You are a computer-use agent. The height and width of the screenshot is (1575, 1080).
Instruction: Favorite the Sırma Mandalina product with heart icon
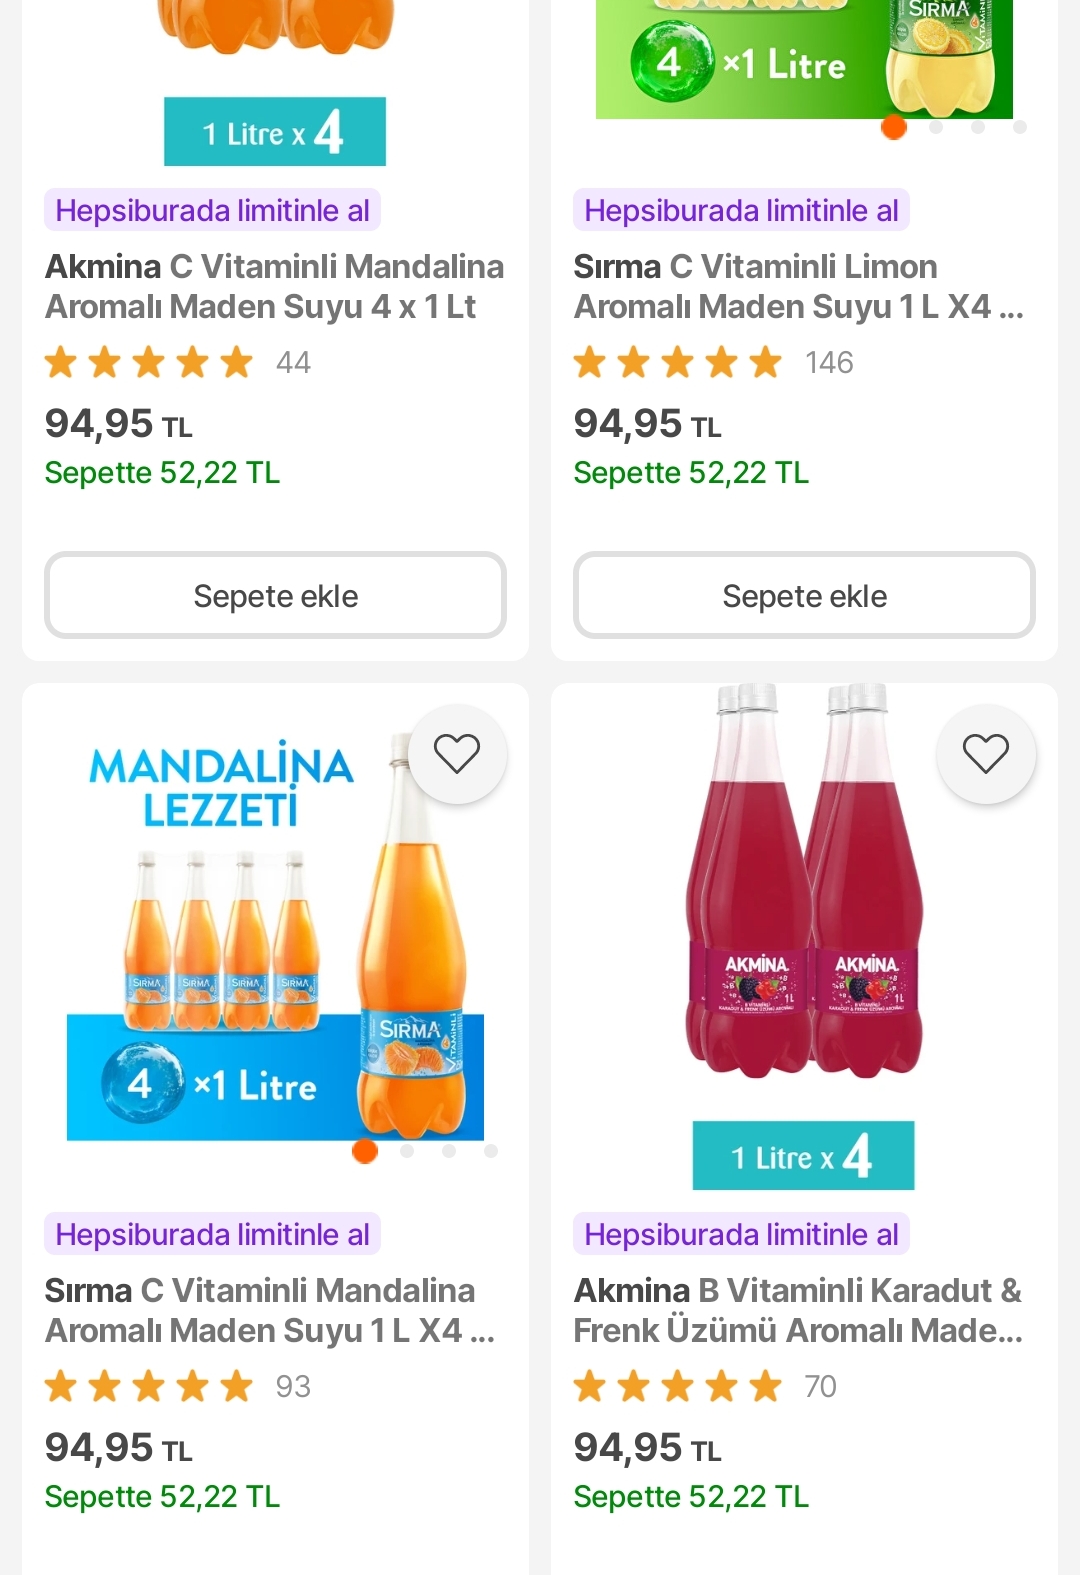coord(457,754)
